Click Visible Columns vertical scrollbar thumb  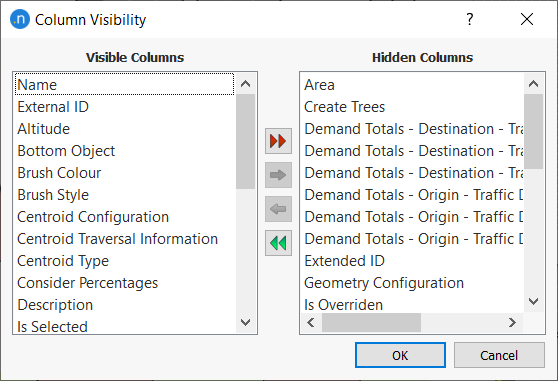[x=246, y=142]
